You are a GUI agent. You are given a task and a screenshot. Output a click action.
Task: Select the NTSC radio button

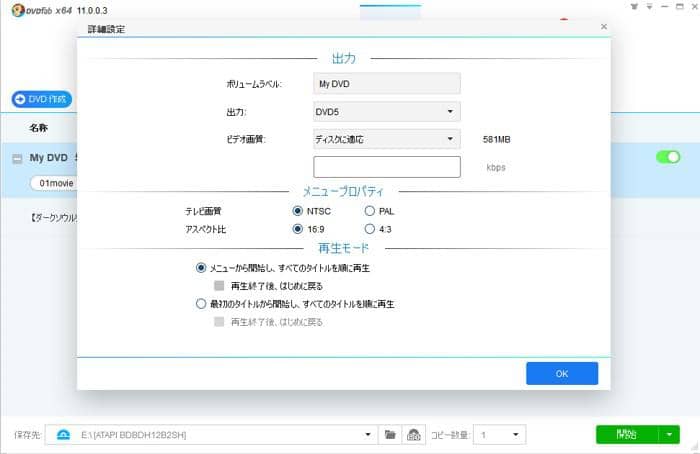(x=298, y=211)
